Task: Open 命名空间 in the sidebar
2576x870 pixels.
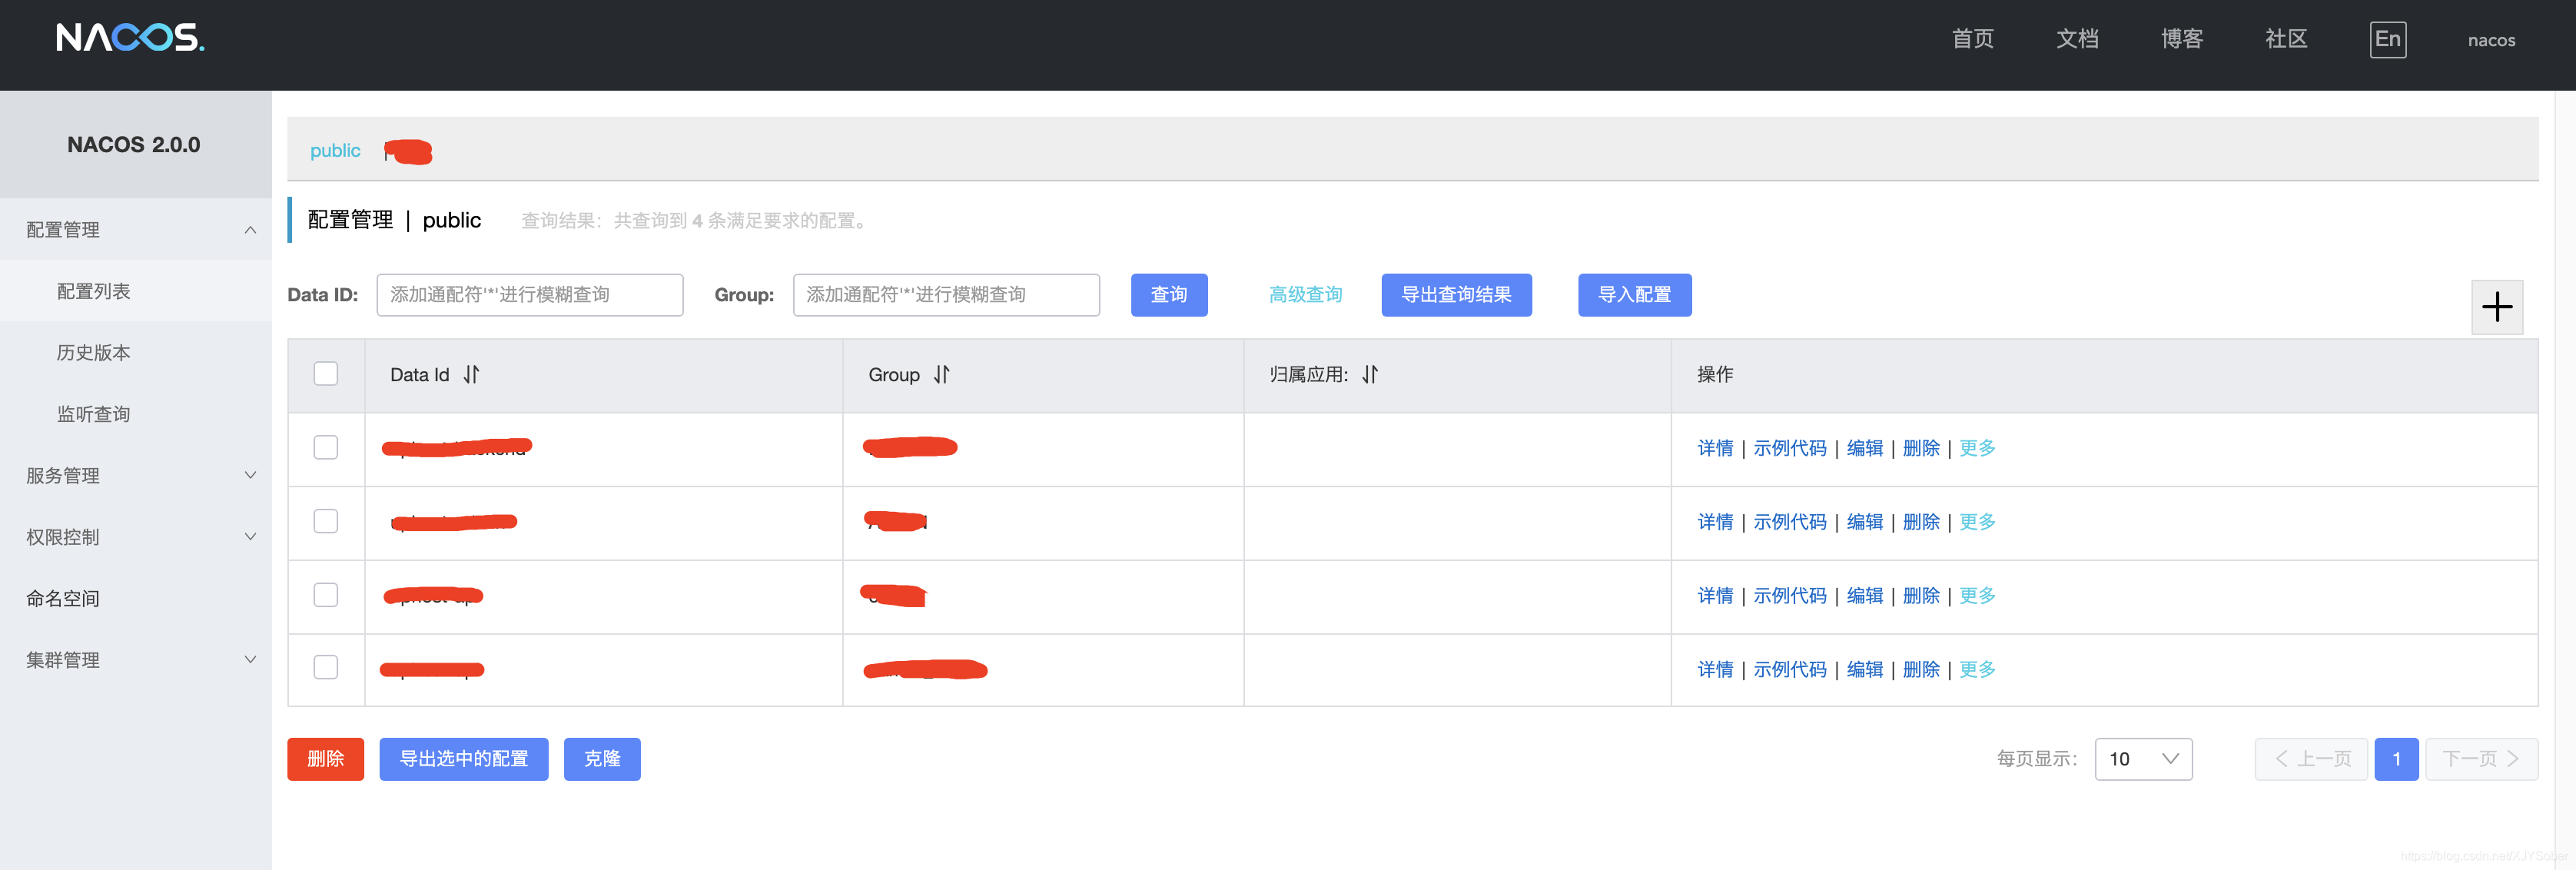Action: (136, 599)
